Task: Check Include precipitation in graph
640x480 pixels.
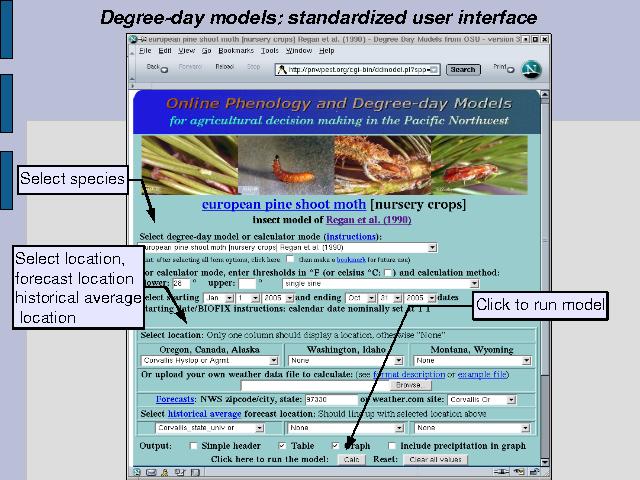Action: (x=393, y=445)
